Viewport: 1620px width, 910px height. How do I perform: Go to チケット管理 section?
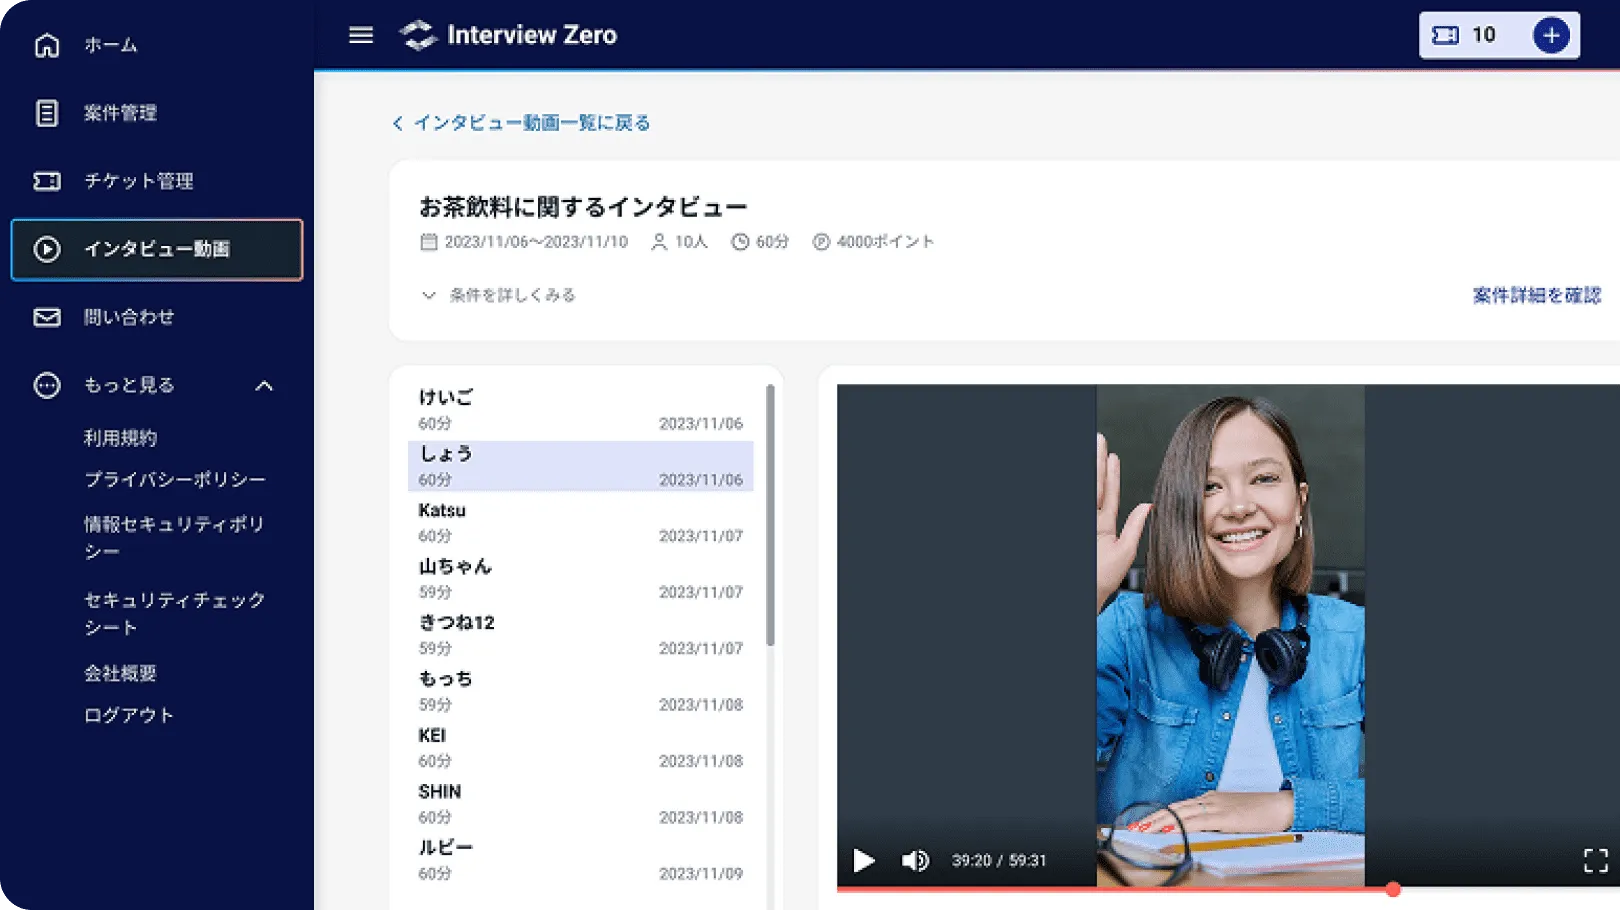coord(138,181)
